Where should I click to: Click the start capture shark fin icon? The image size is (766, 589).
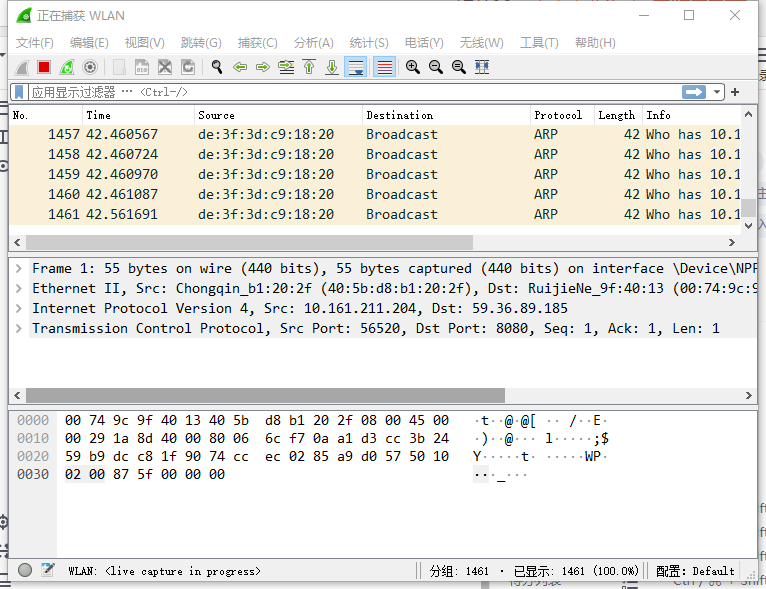pos(21,67)
